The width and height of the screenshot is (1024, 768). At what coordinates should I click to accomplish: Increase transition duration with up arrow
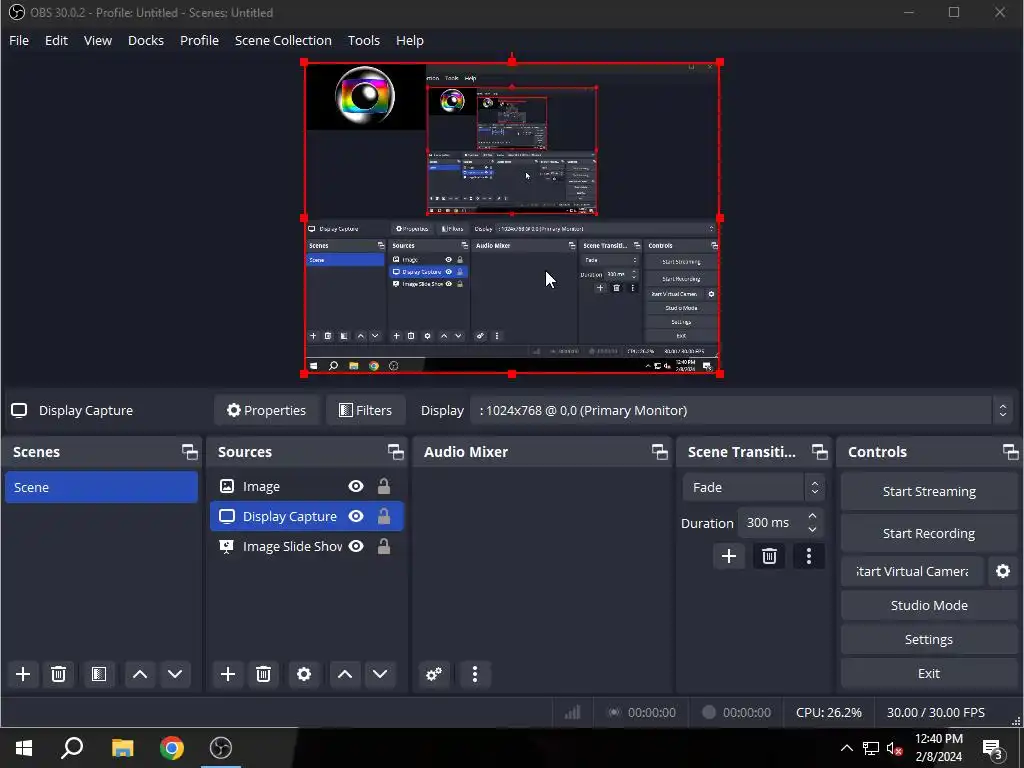pyautogui.click(x=812, y=516)
